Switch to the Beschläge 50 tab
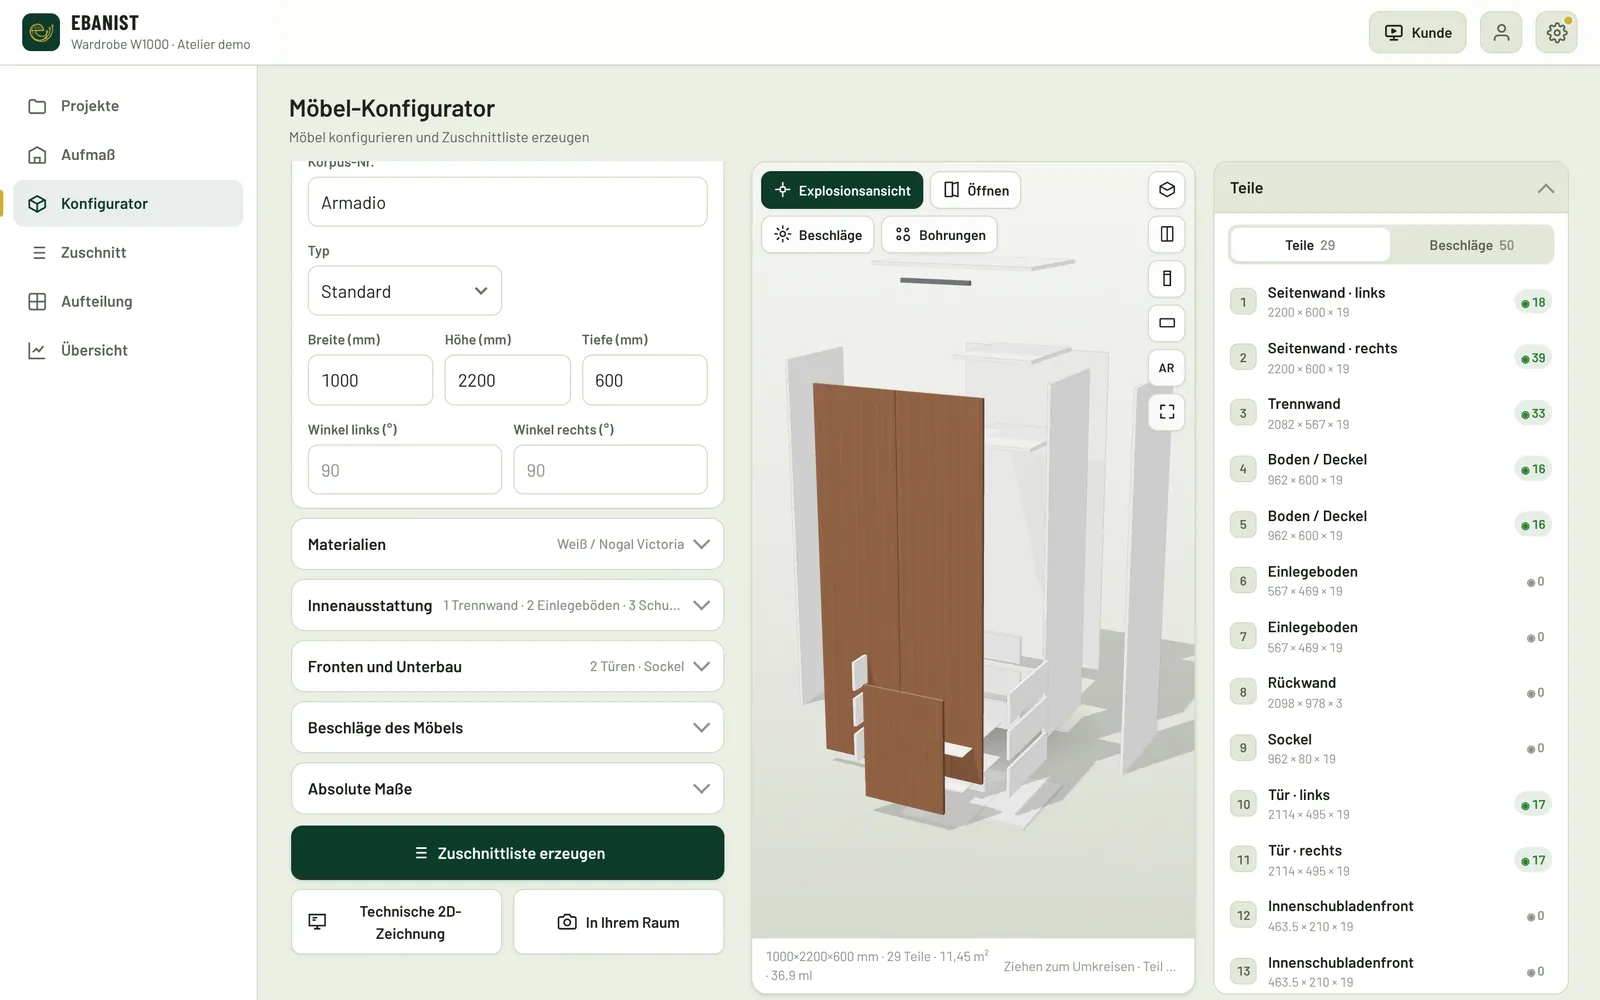 pos(1471,245)
